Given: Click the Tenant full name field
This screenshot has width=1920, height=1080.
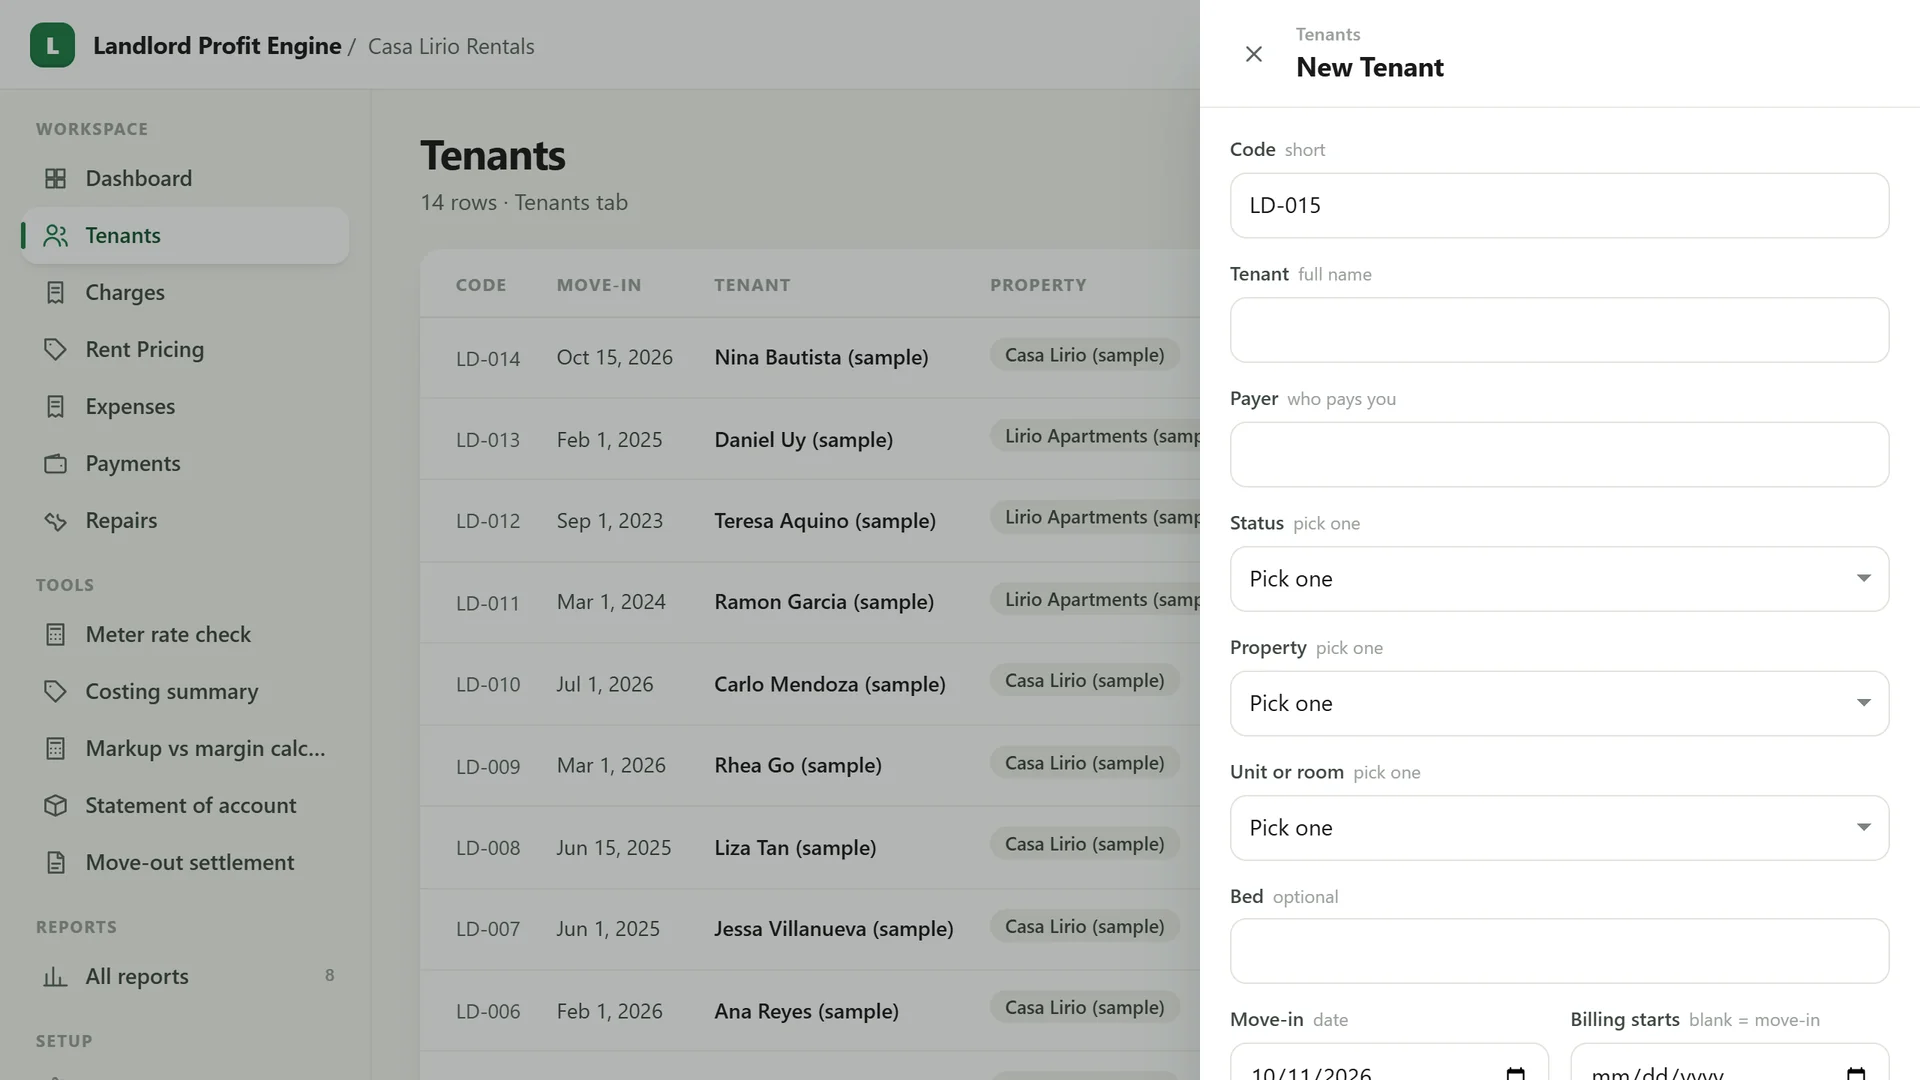Looking at the screenshot, I should pos(1559,330).
